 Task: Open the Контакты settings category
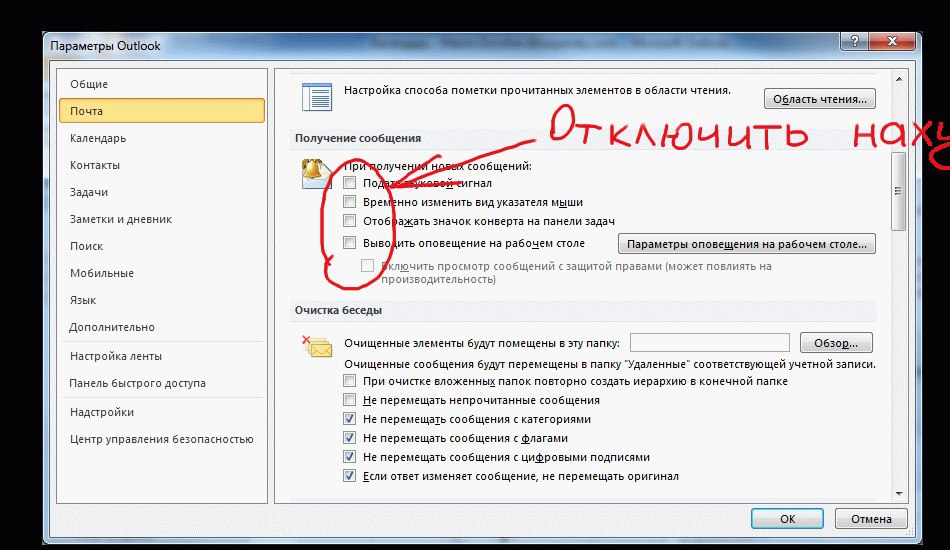(162, 165)
